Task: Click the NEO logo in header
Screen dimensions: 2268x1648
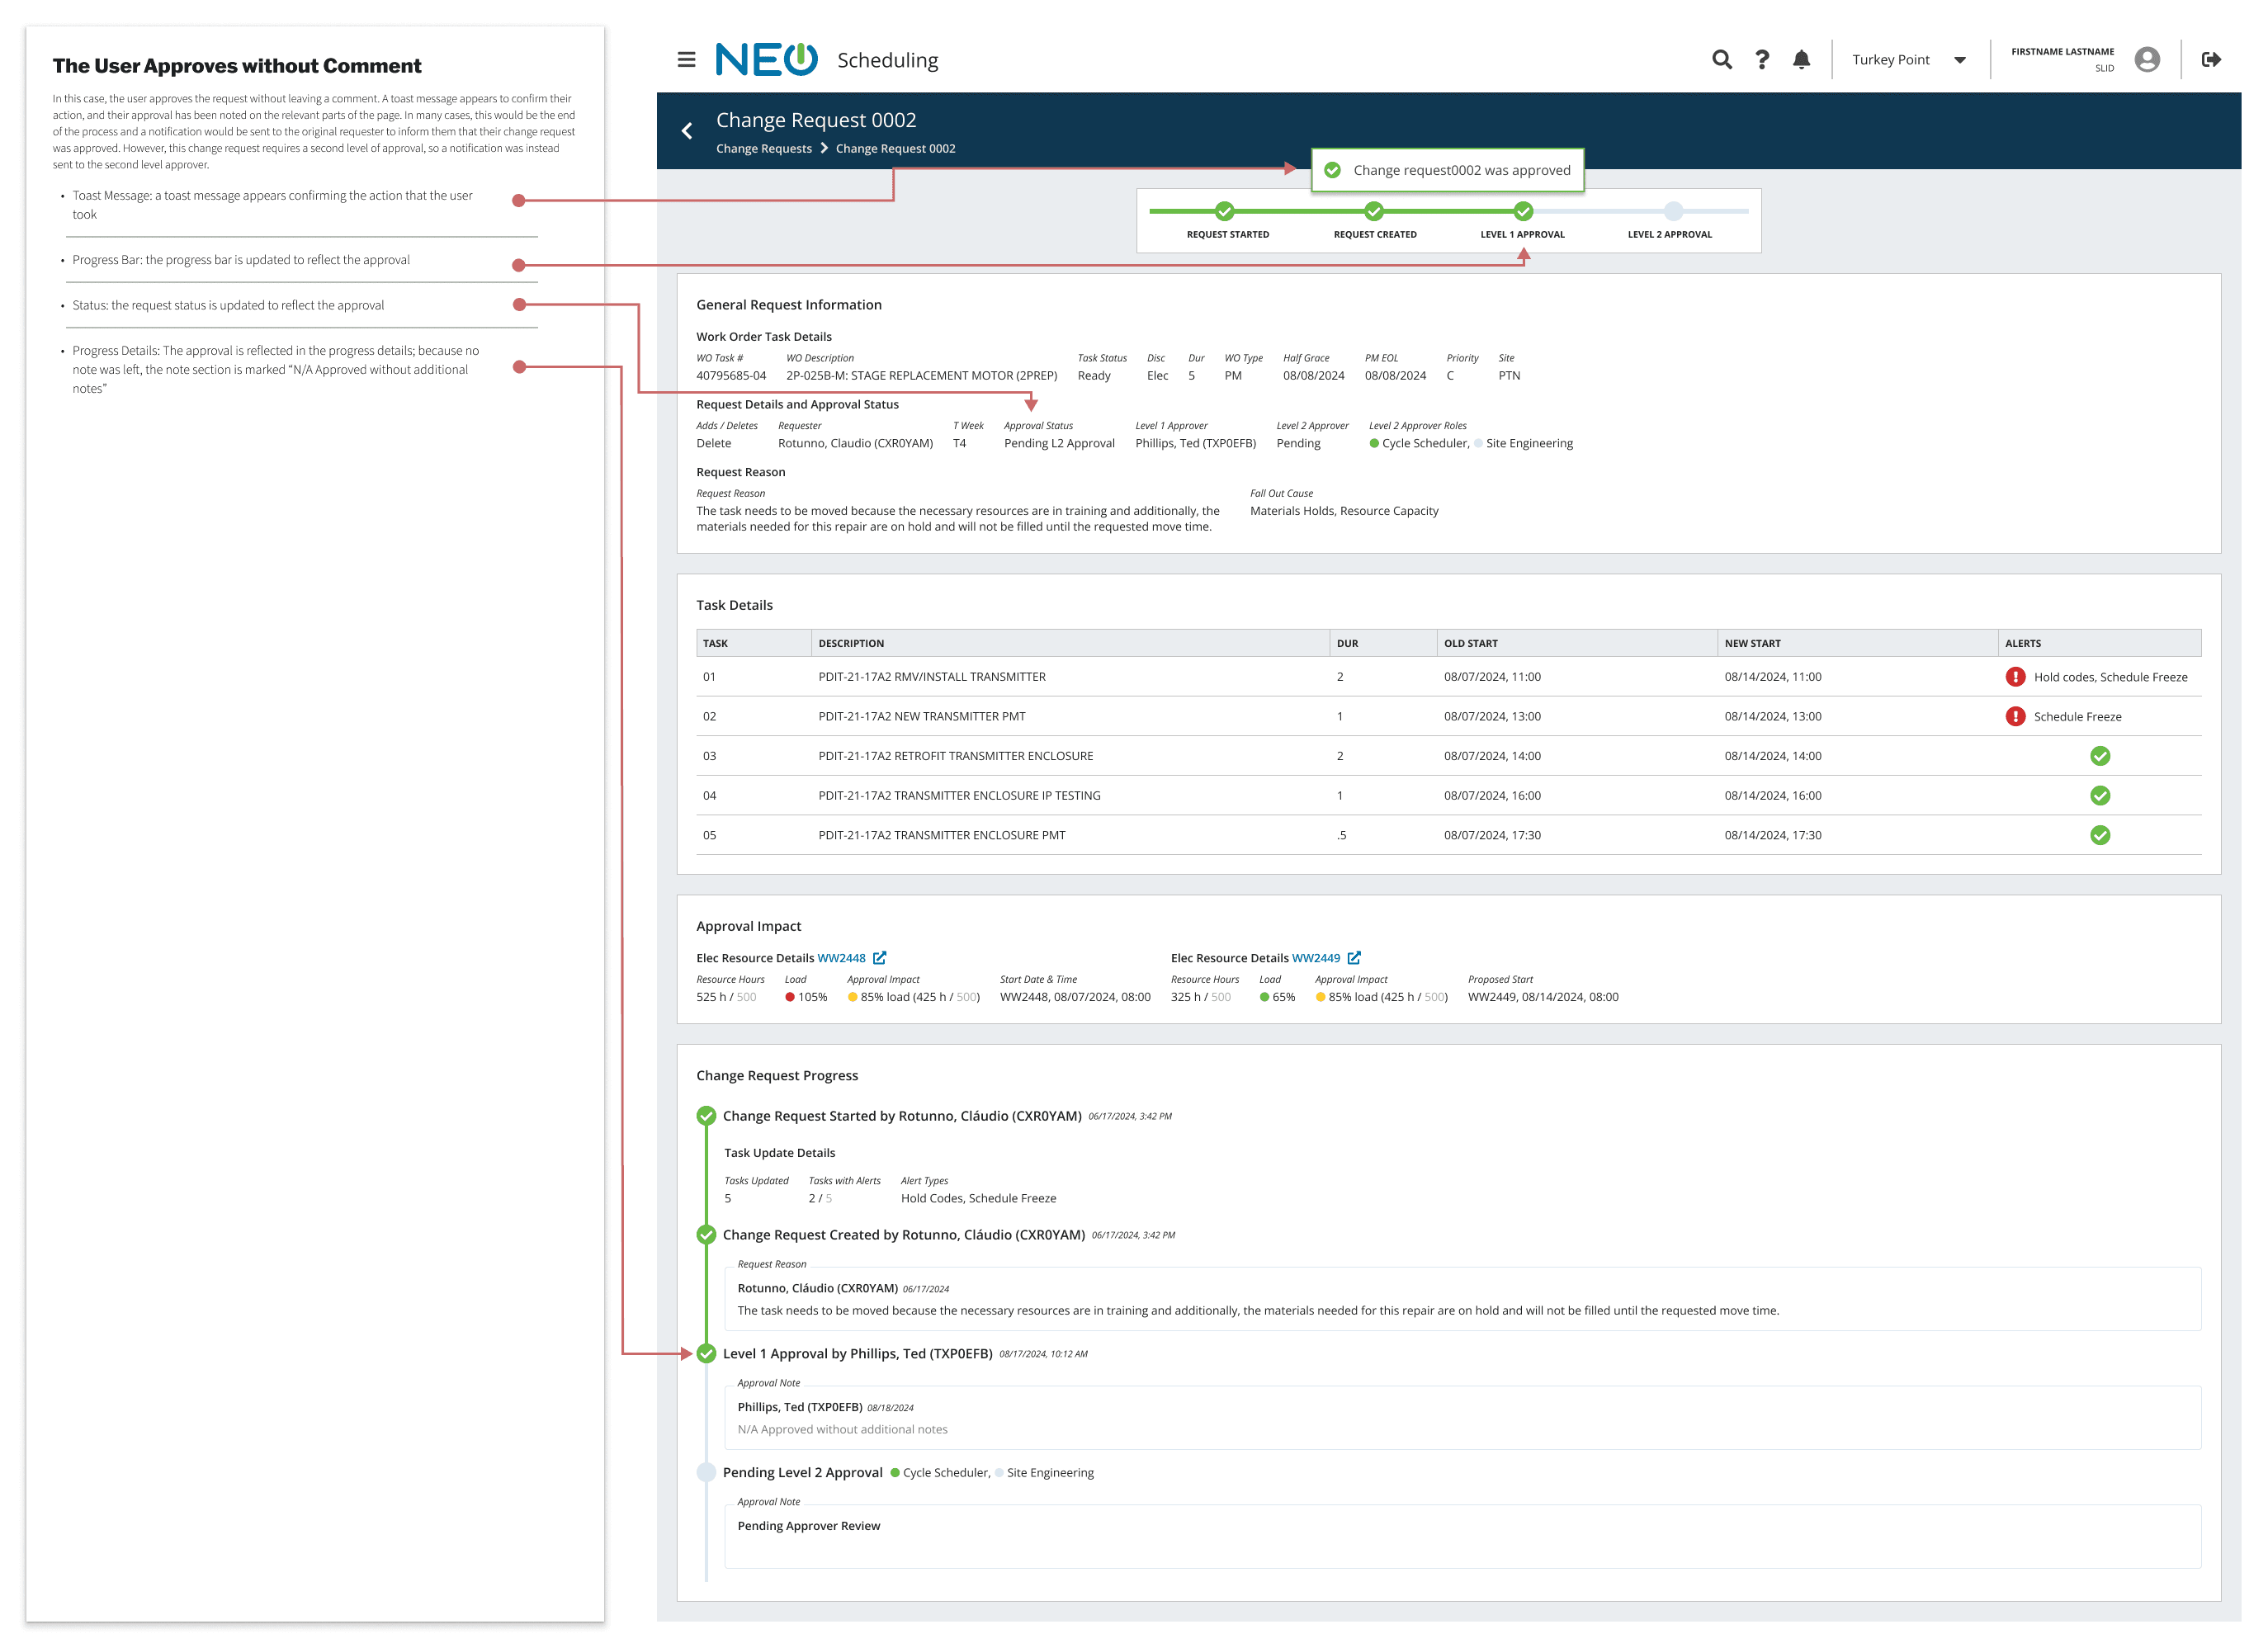Action: [x=767, y=60]
